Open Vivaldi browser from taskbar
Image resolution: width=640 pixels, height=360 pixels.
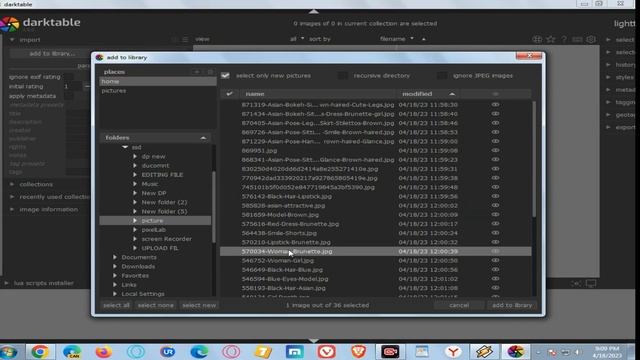pos(327,351)
